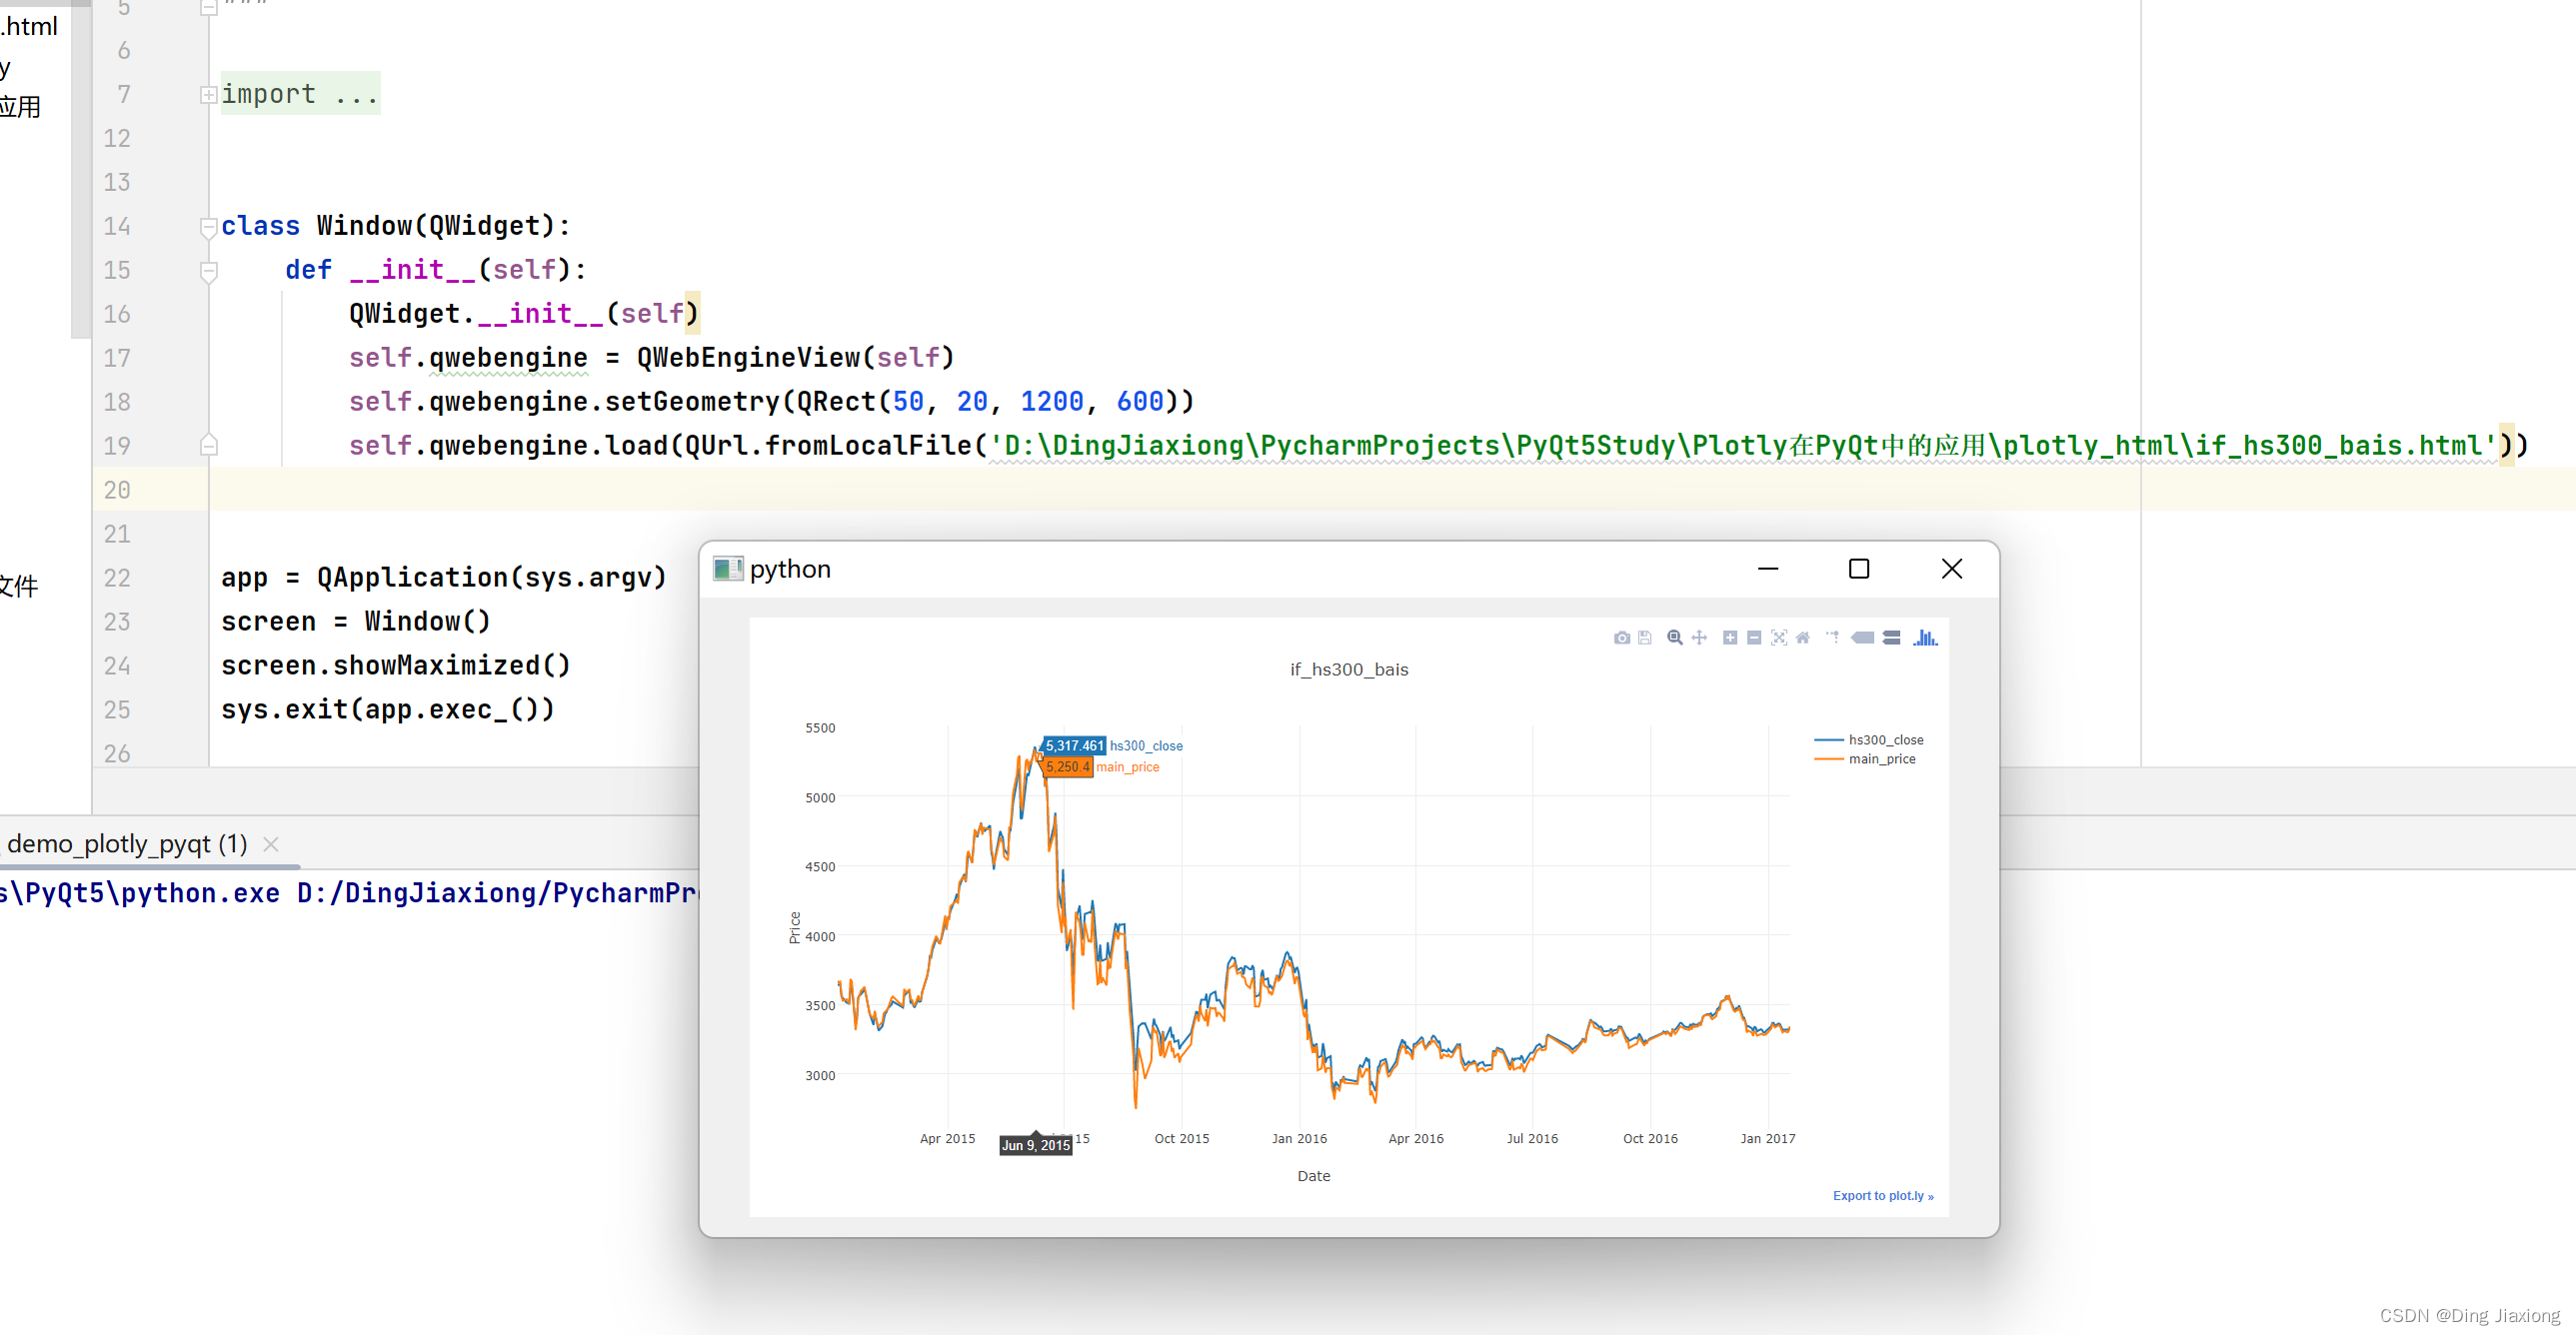Switch to the demo_plotly_pyqt (1) tab
This screenshot has height=1335, width=2576.
(126, 843)
